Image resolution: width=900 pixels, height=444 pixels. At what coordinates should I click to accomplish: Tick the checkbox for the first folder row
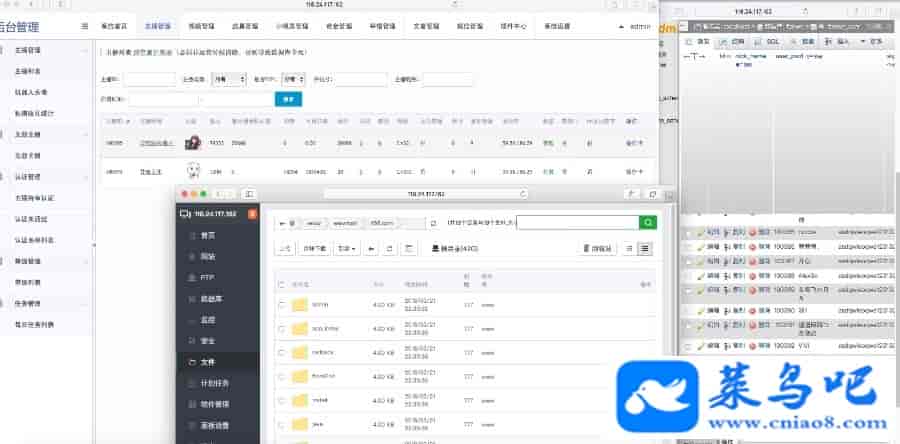click(x=281, y=304)
